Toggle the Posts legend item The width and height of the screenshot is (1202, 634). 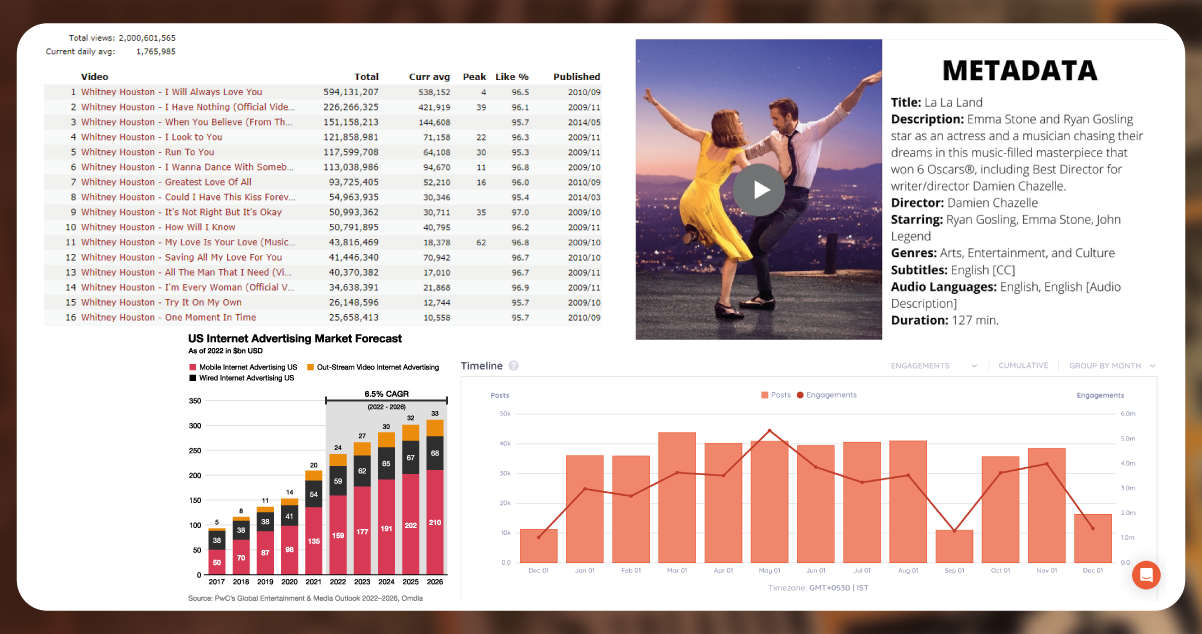pyautogui.click(x=775, y=395)
